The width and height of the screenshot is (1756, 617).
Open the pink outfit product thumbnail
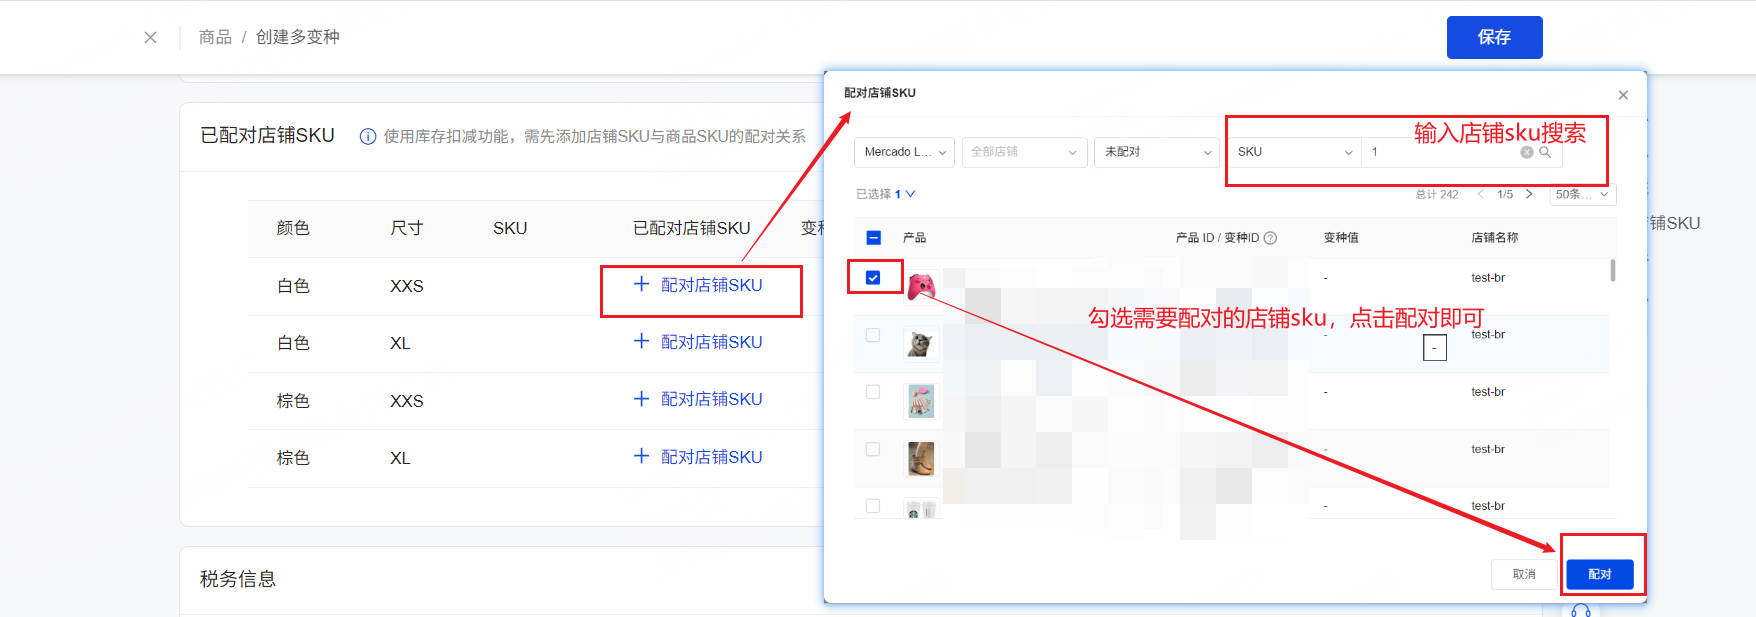click(921, 401)
